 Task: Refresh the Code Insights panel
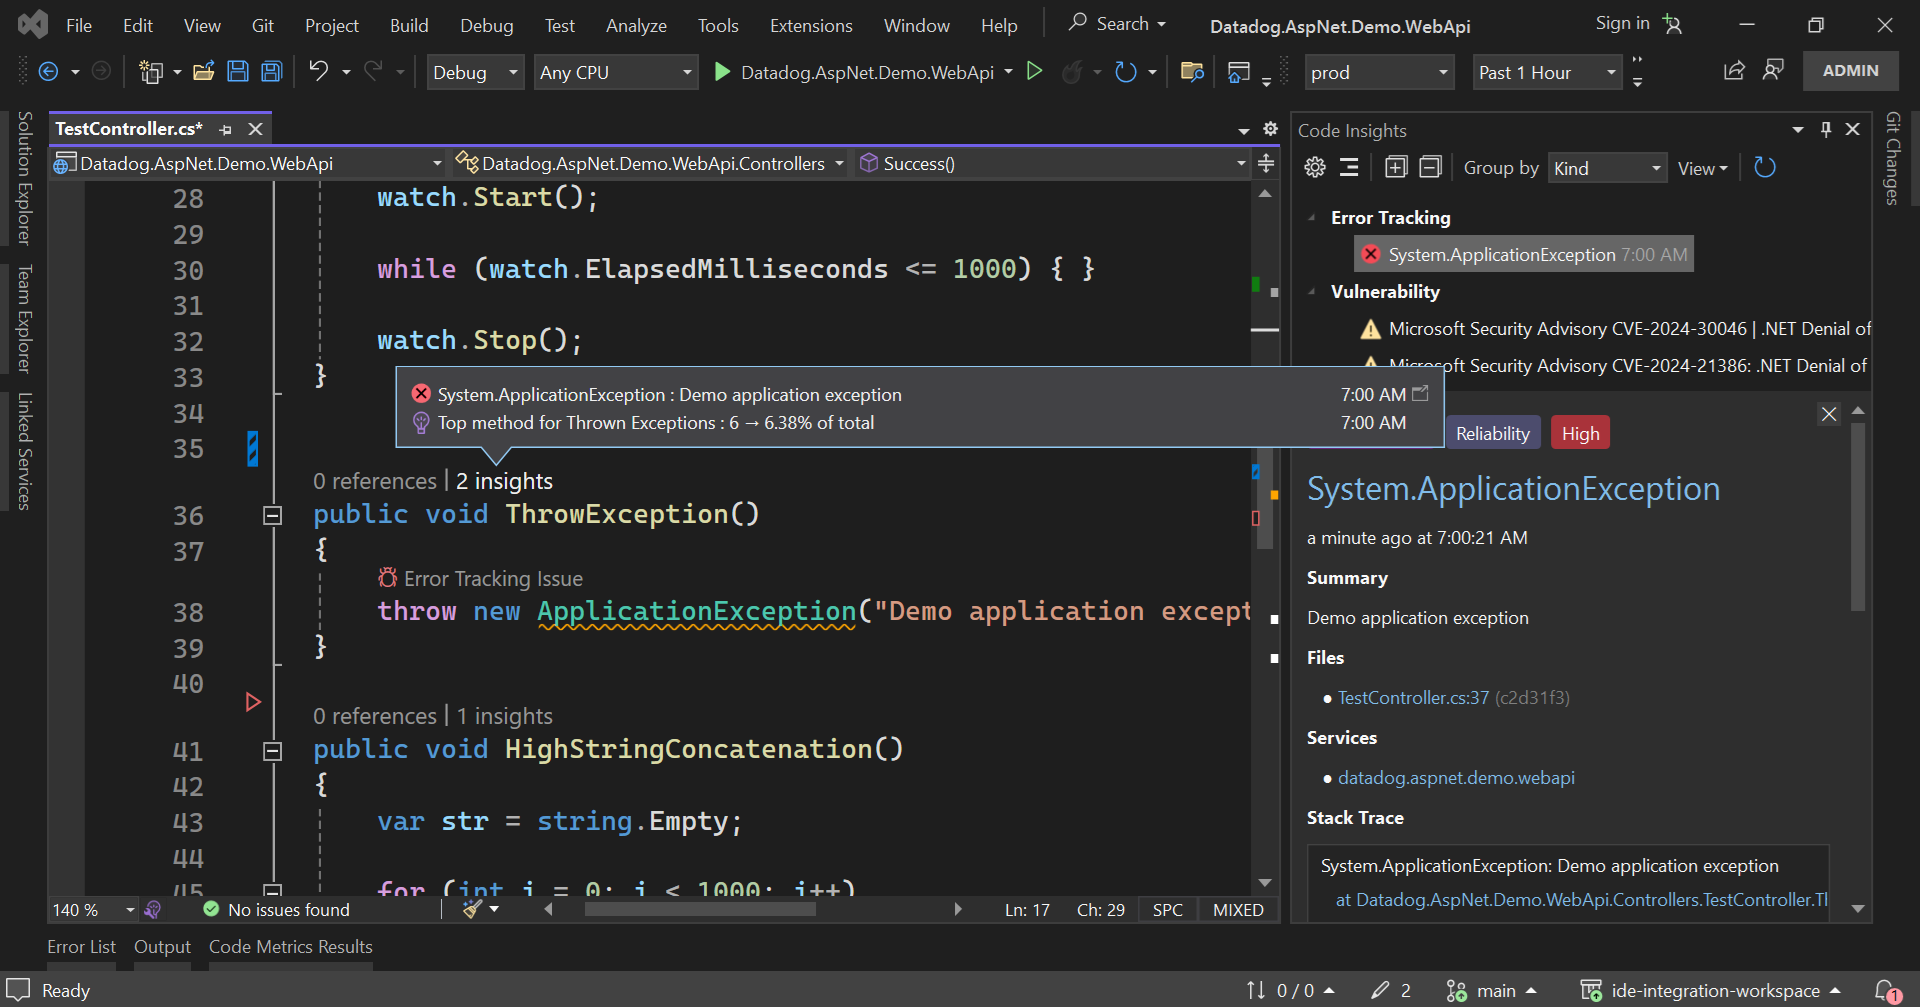coord(1764,167)
